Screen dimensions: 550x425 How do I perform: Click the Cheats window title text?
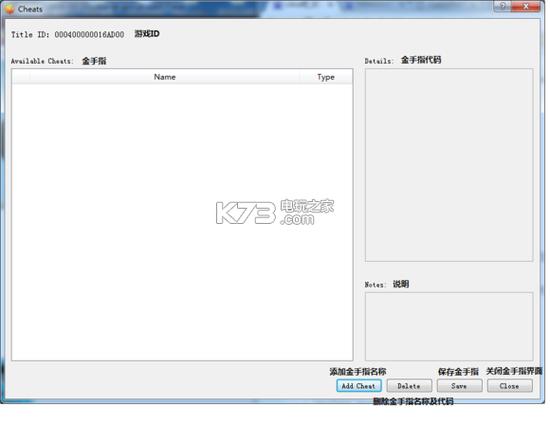[x=30, y=9]
